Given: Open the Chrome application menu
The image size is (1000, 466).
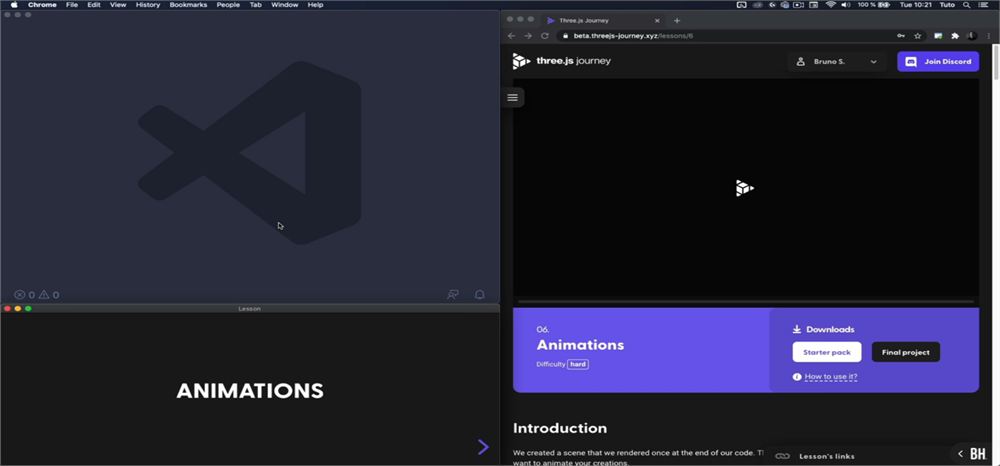Looking at the screenshot, I should point(42,4).
